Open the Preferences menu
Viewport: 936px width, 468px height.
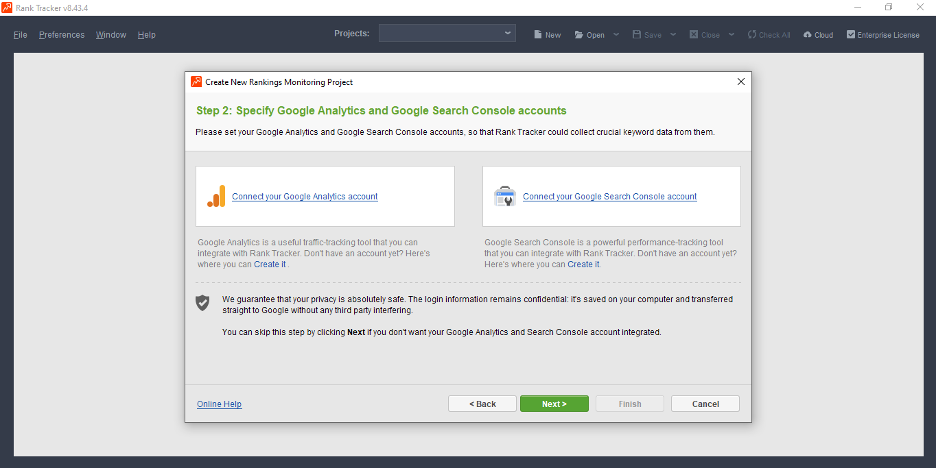[61, 35]
